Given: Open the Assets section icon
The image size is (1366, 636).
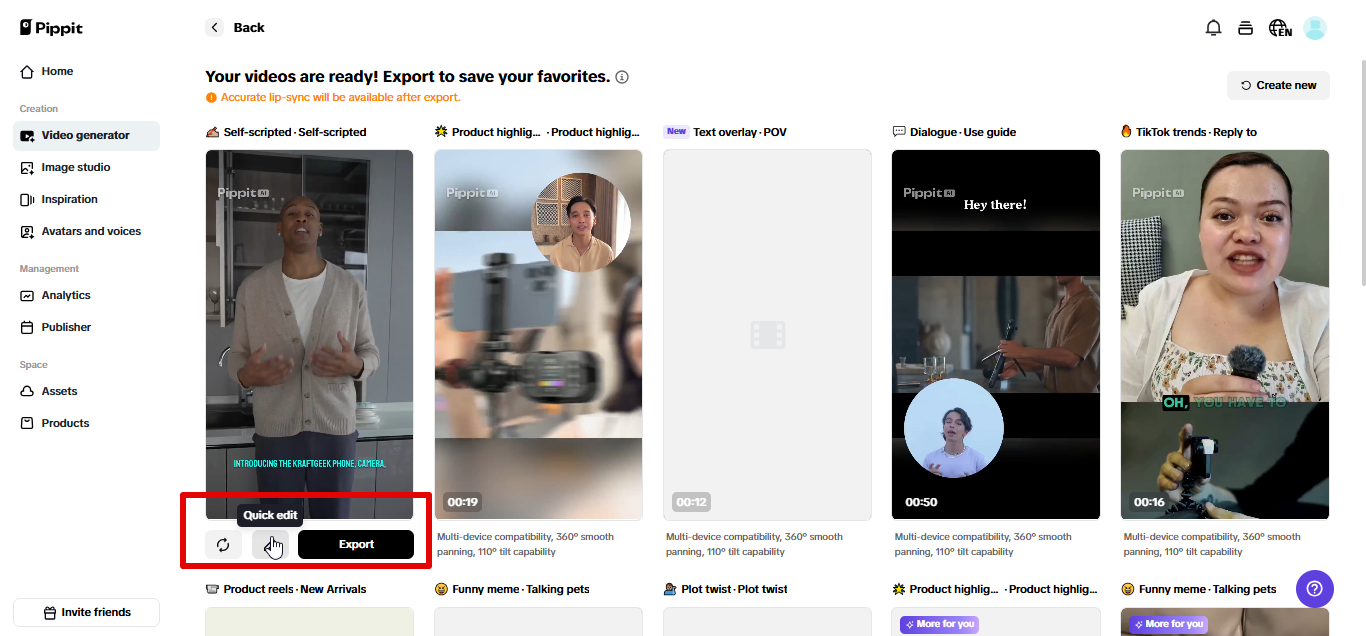Looking at the screenshot, I should coord(28,391).
